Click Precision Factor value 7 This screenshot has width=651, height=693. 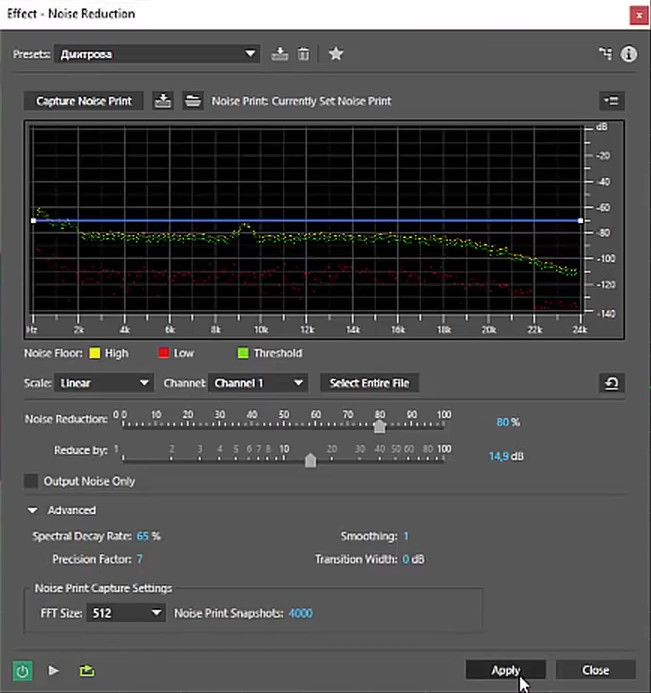(140, 559)
